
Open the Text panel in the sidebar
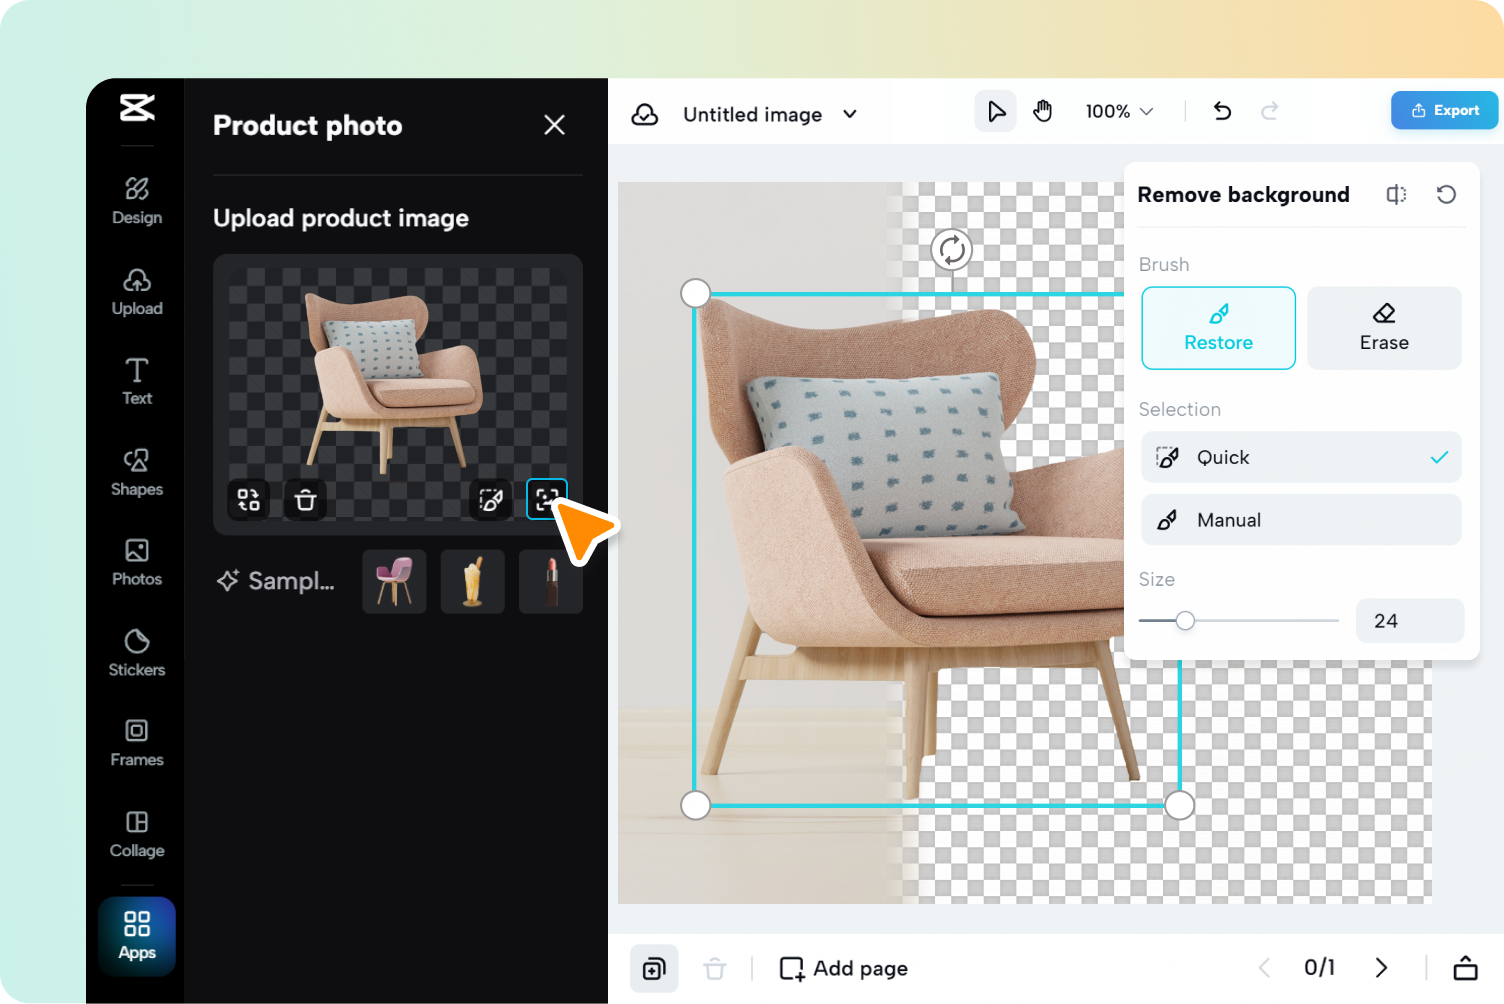click(136, 380)
